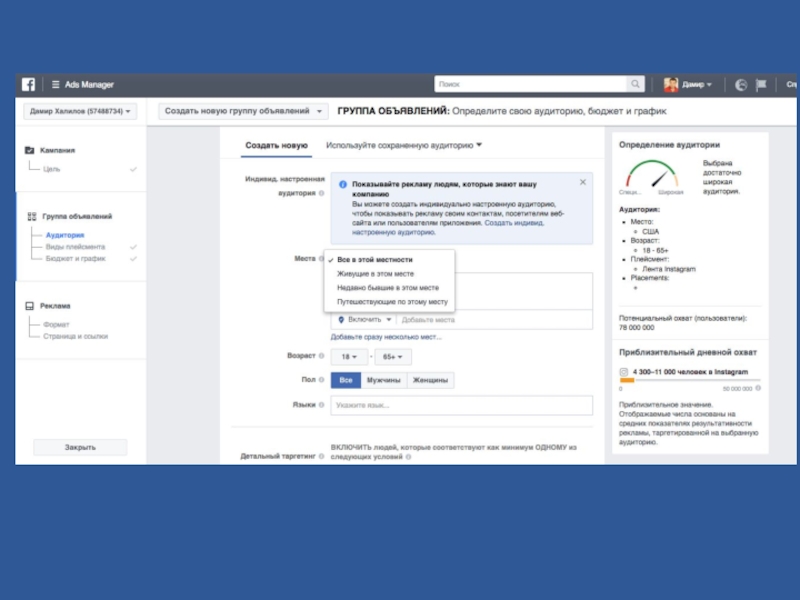Type in the Поиск search field
This screenshot has width=800, height=600.
531,84
